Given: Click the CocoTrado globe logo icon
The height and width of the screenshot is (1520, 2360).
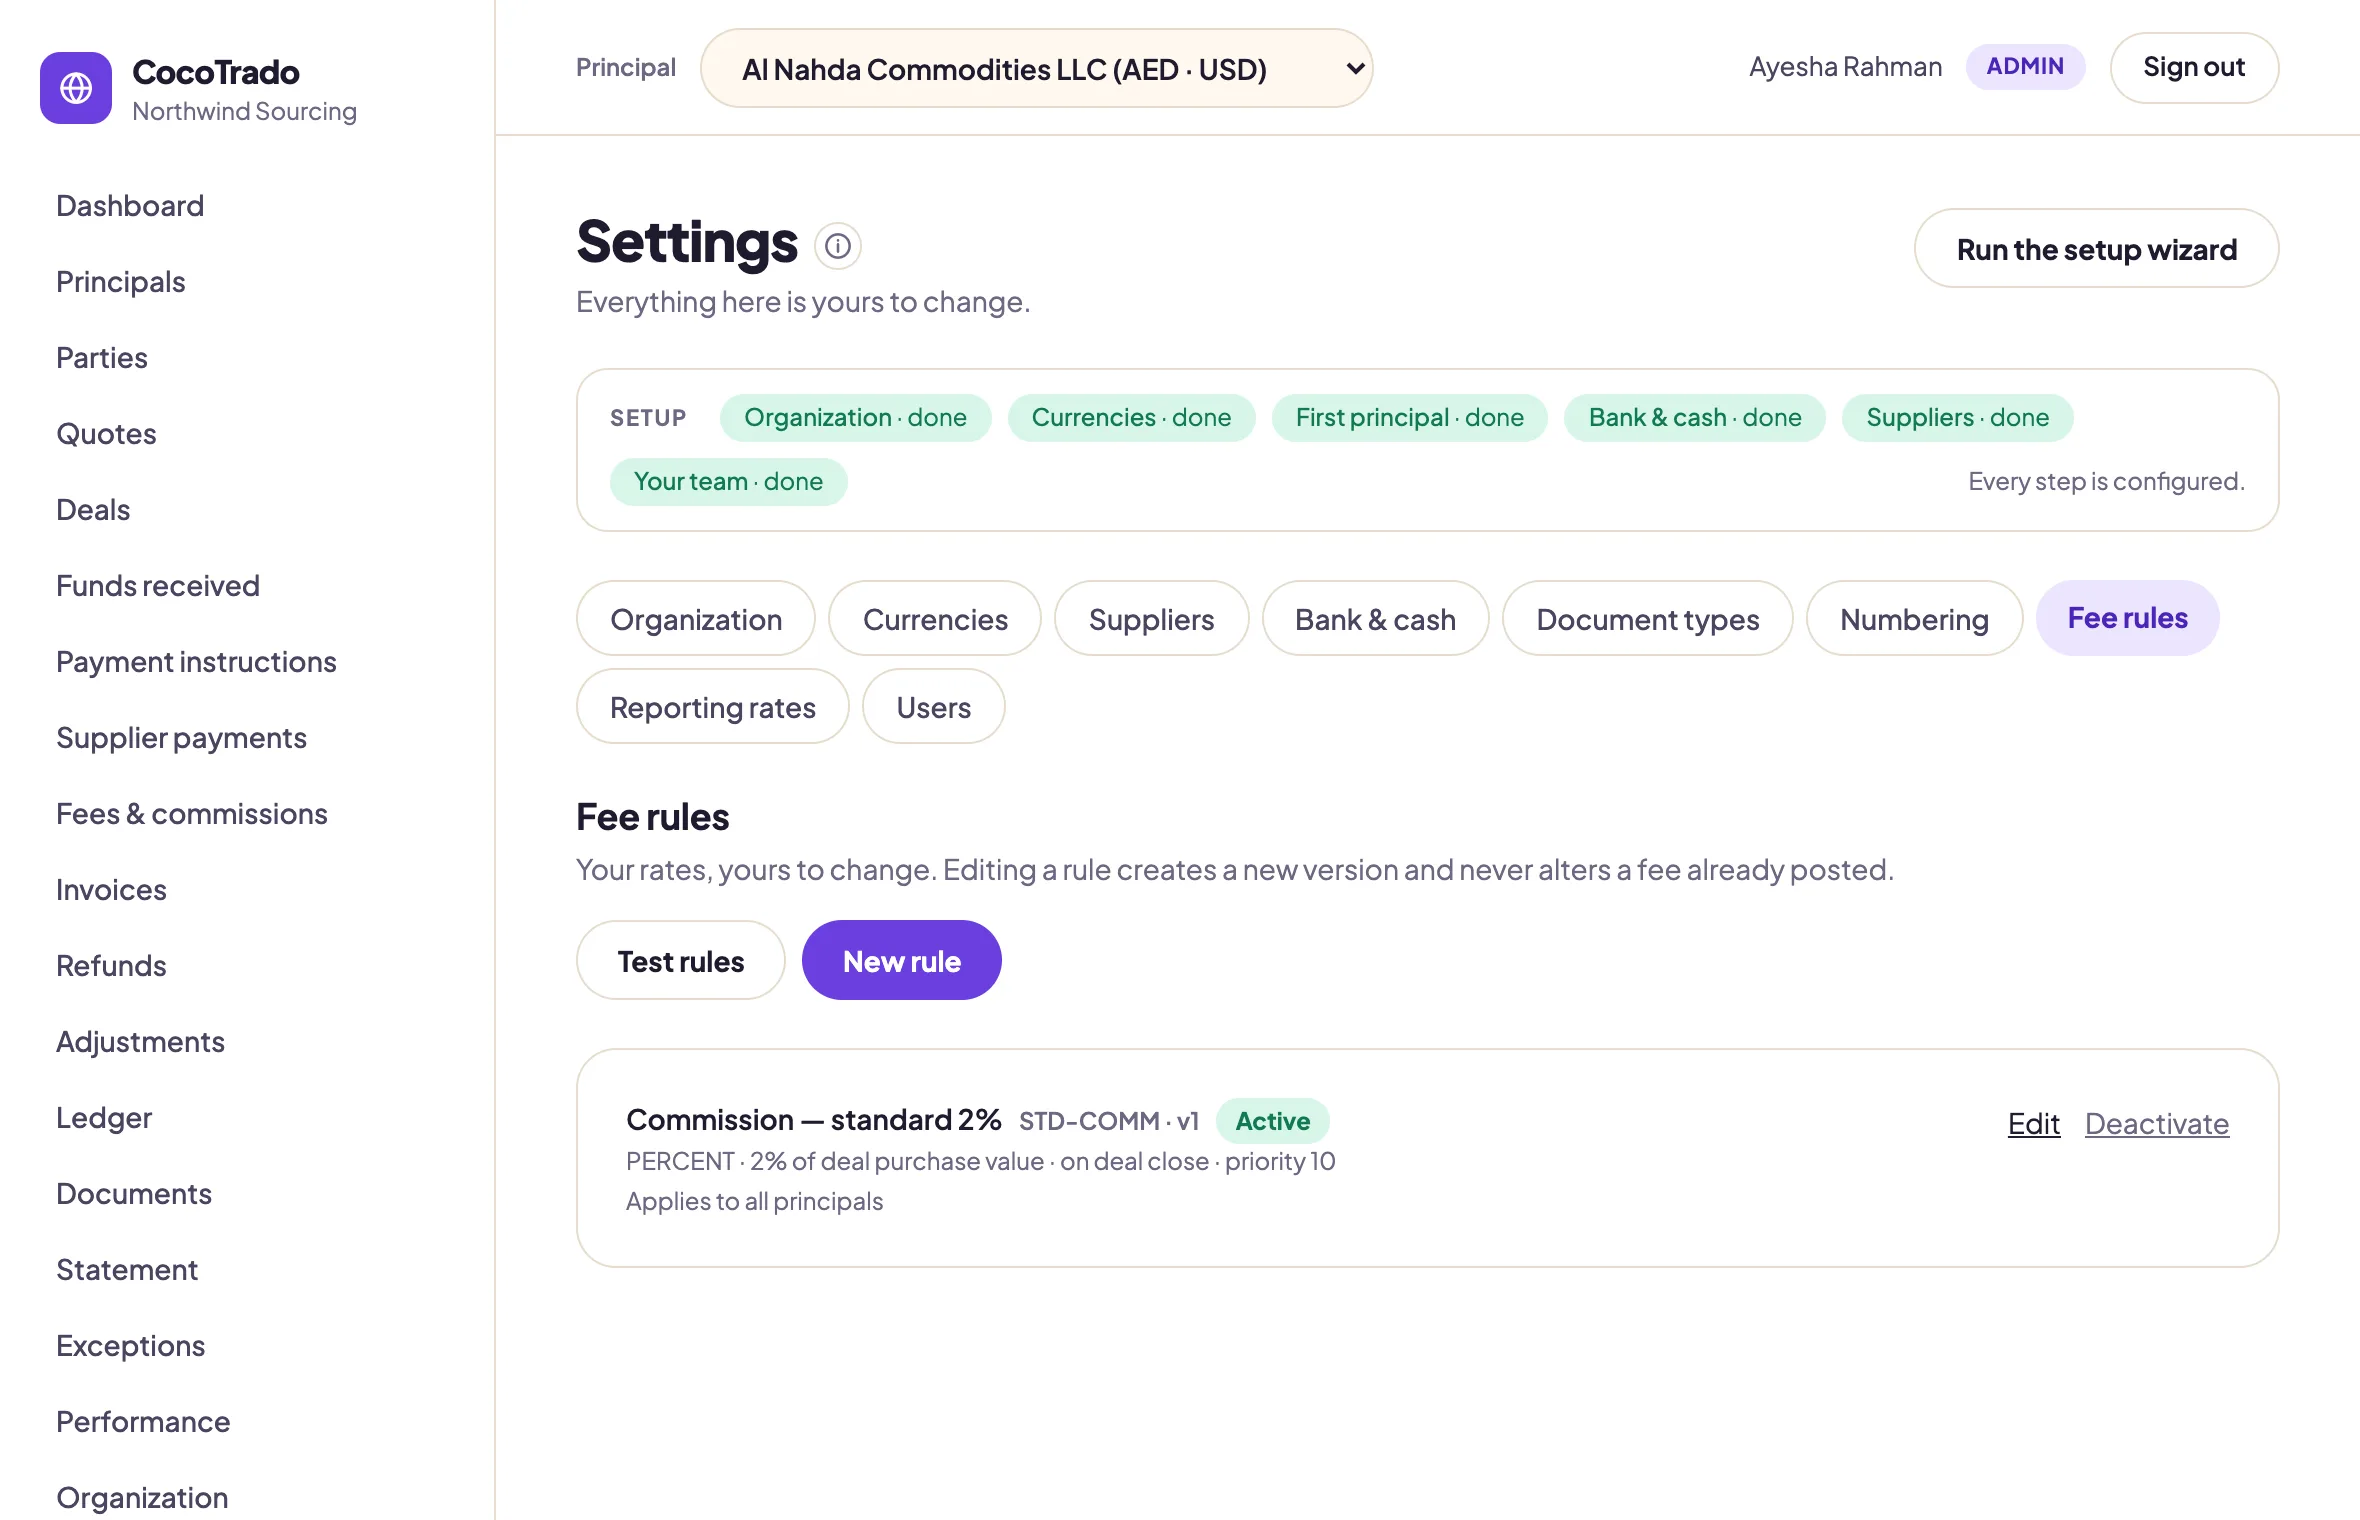Looking at the screenshot, I should coord(76,88).
